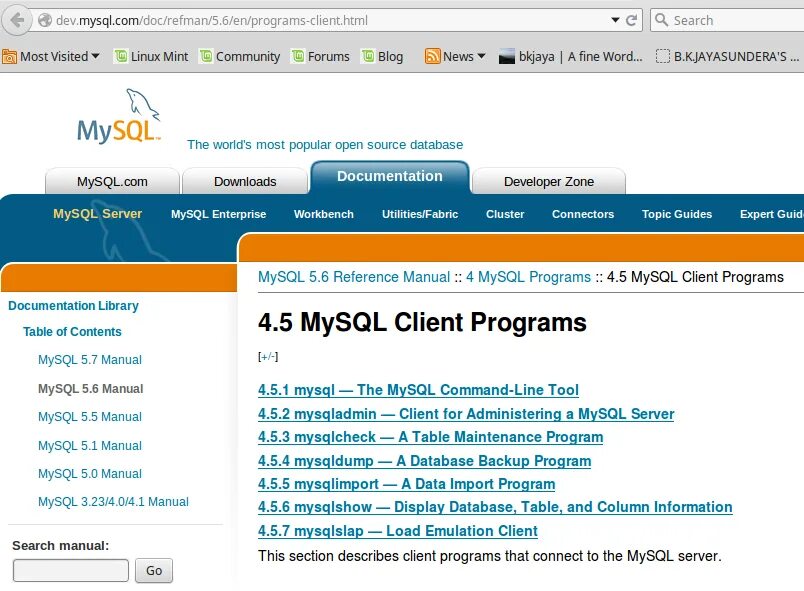
Task: Click the Blog bookmark Mint icon
Action: coord(368,56)
